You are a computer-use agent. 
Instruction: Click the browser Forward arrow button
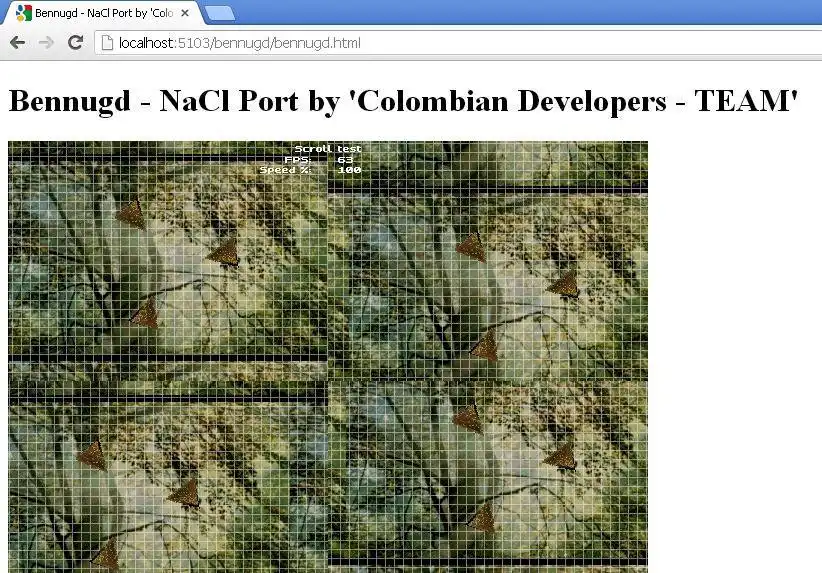pyautogui.click(x=46, y=42)
